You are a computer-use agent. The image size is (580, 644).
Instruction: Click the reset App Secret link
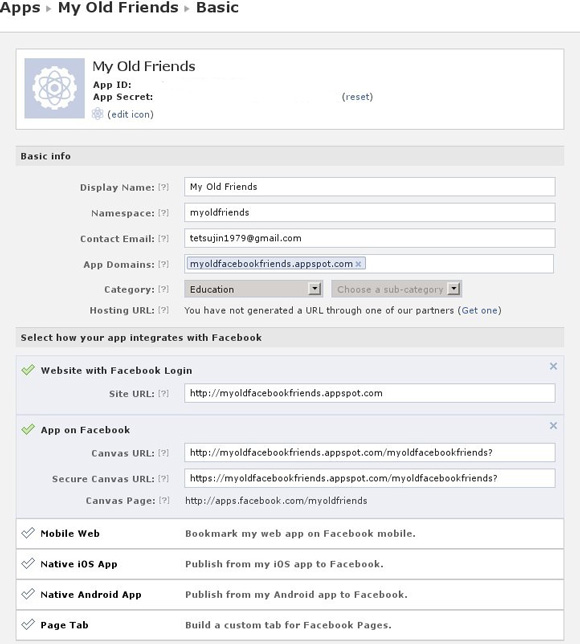[357, 97]
